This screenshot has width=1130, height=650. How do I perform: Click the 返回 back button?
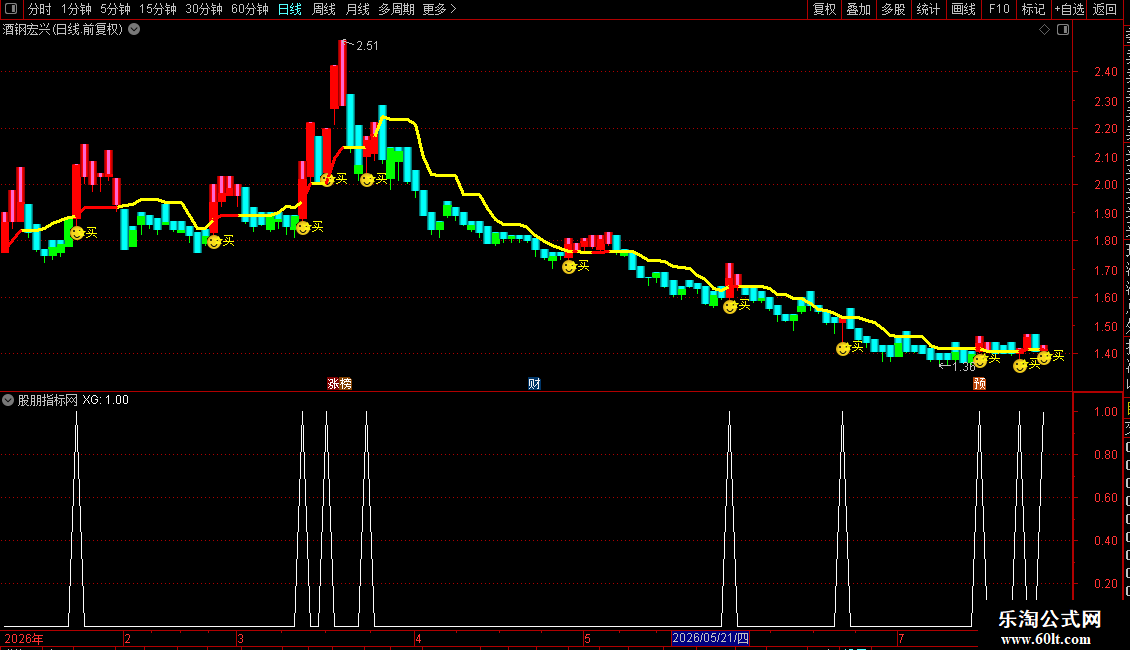(1104, 9)
